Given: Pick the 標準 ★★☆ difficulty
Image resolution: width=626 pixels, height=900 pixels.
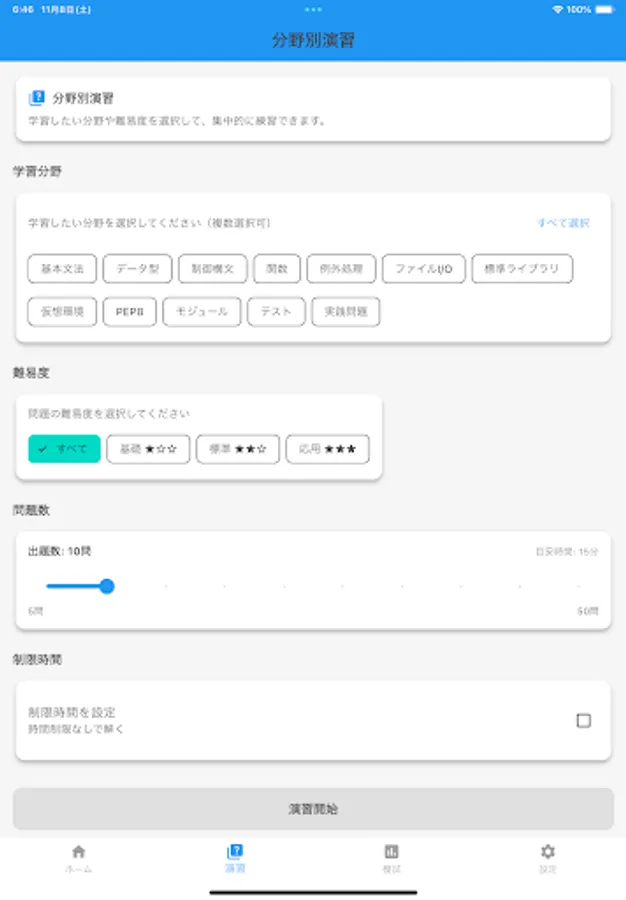Looking at the screenshot, I should pyautogui.click(x=236, y=449).
